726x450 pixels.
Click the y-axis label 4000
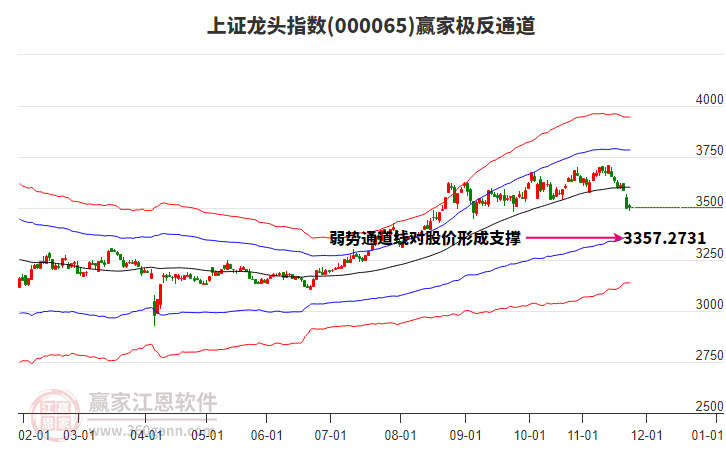[709, 100]
